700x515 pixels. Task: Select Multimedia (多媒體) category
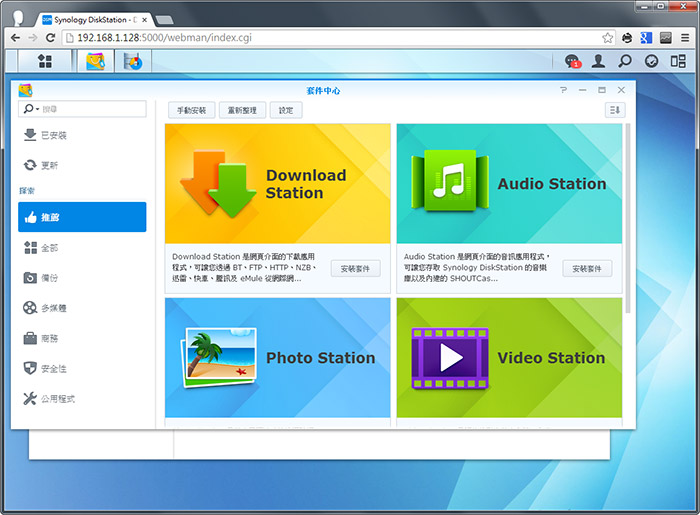pyautogui.click(x=82, y=308)
